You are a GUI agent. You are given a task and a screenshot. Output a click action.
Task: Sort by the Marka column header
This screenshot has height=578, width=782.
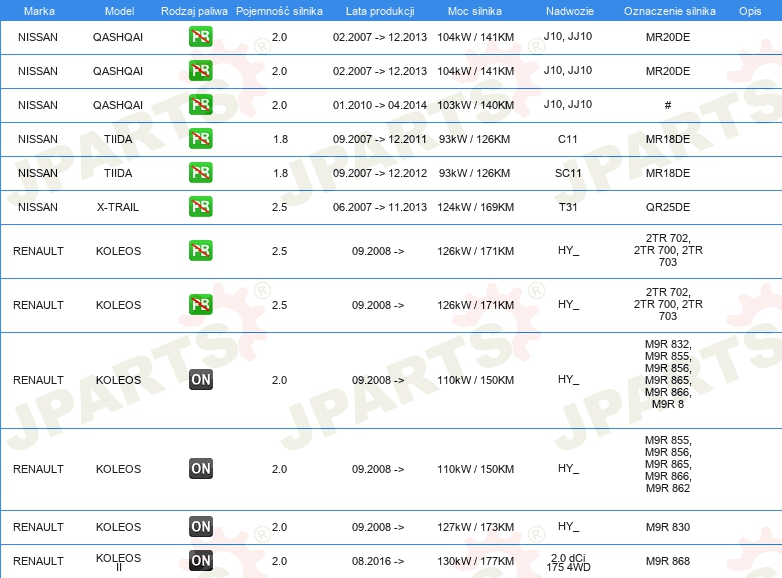point(39,11)
